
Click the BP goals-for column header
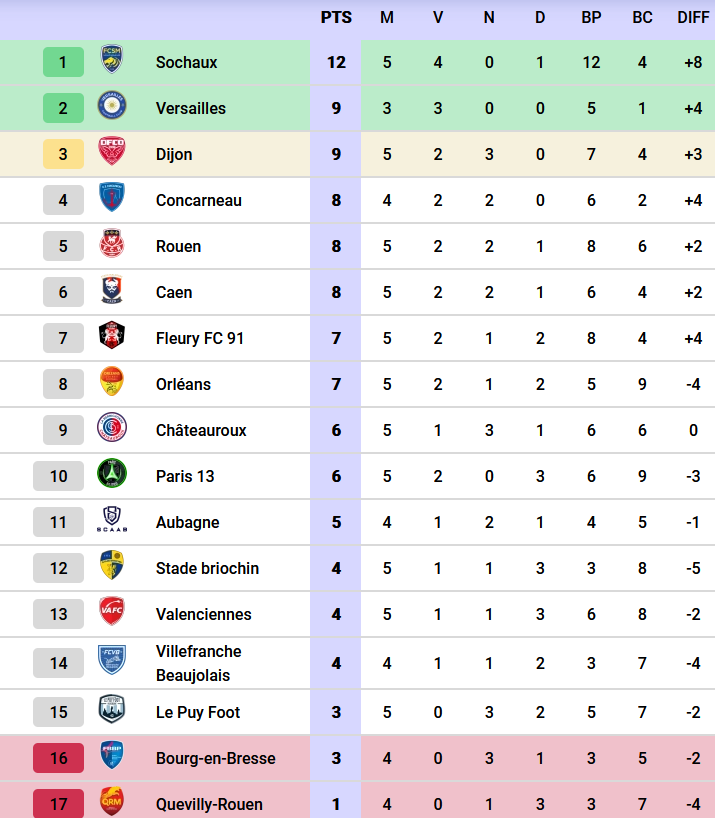[x=591, y=18]
